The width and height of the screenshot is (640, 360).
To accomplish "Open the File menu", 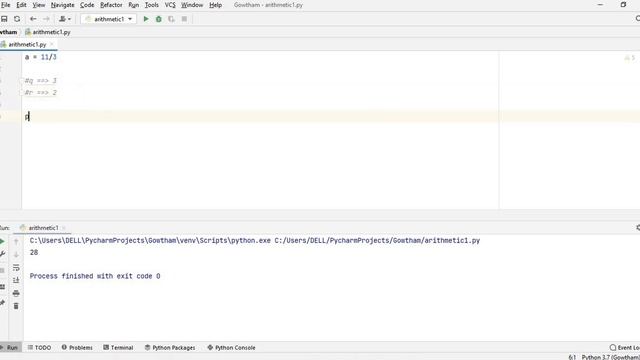I will point(6,5).
